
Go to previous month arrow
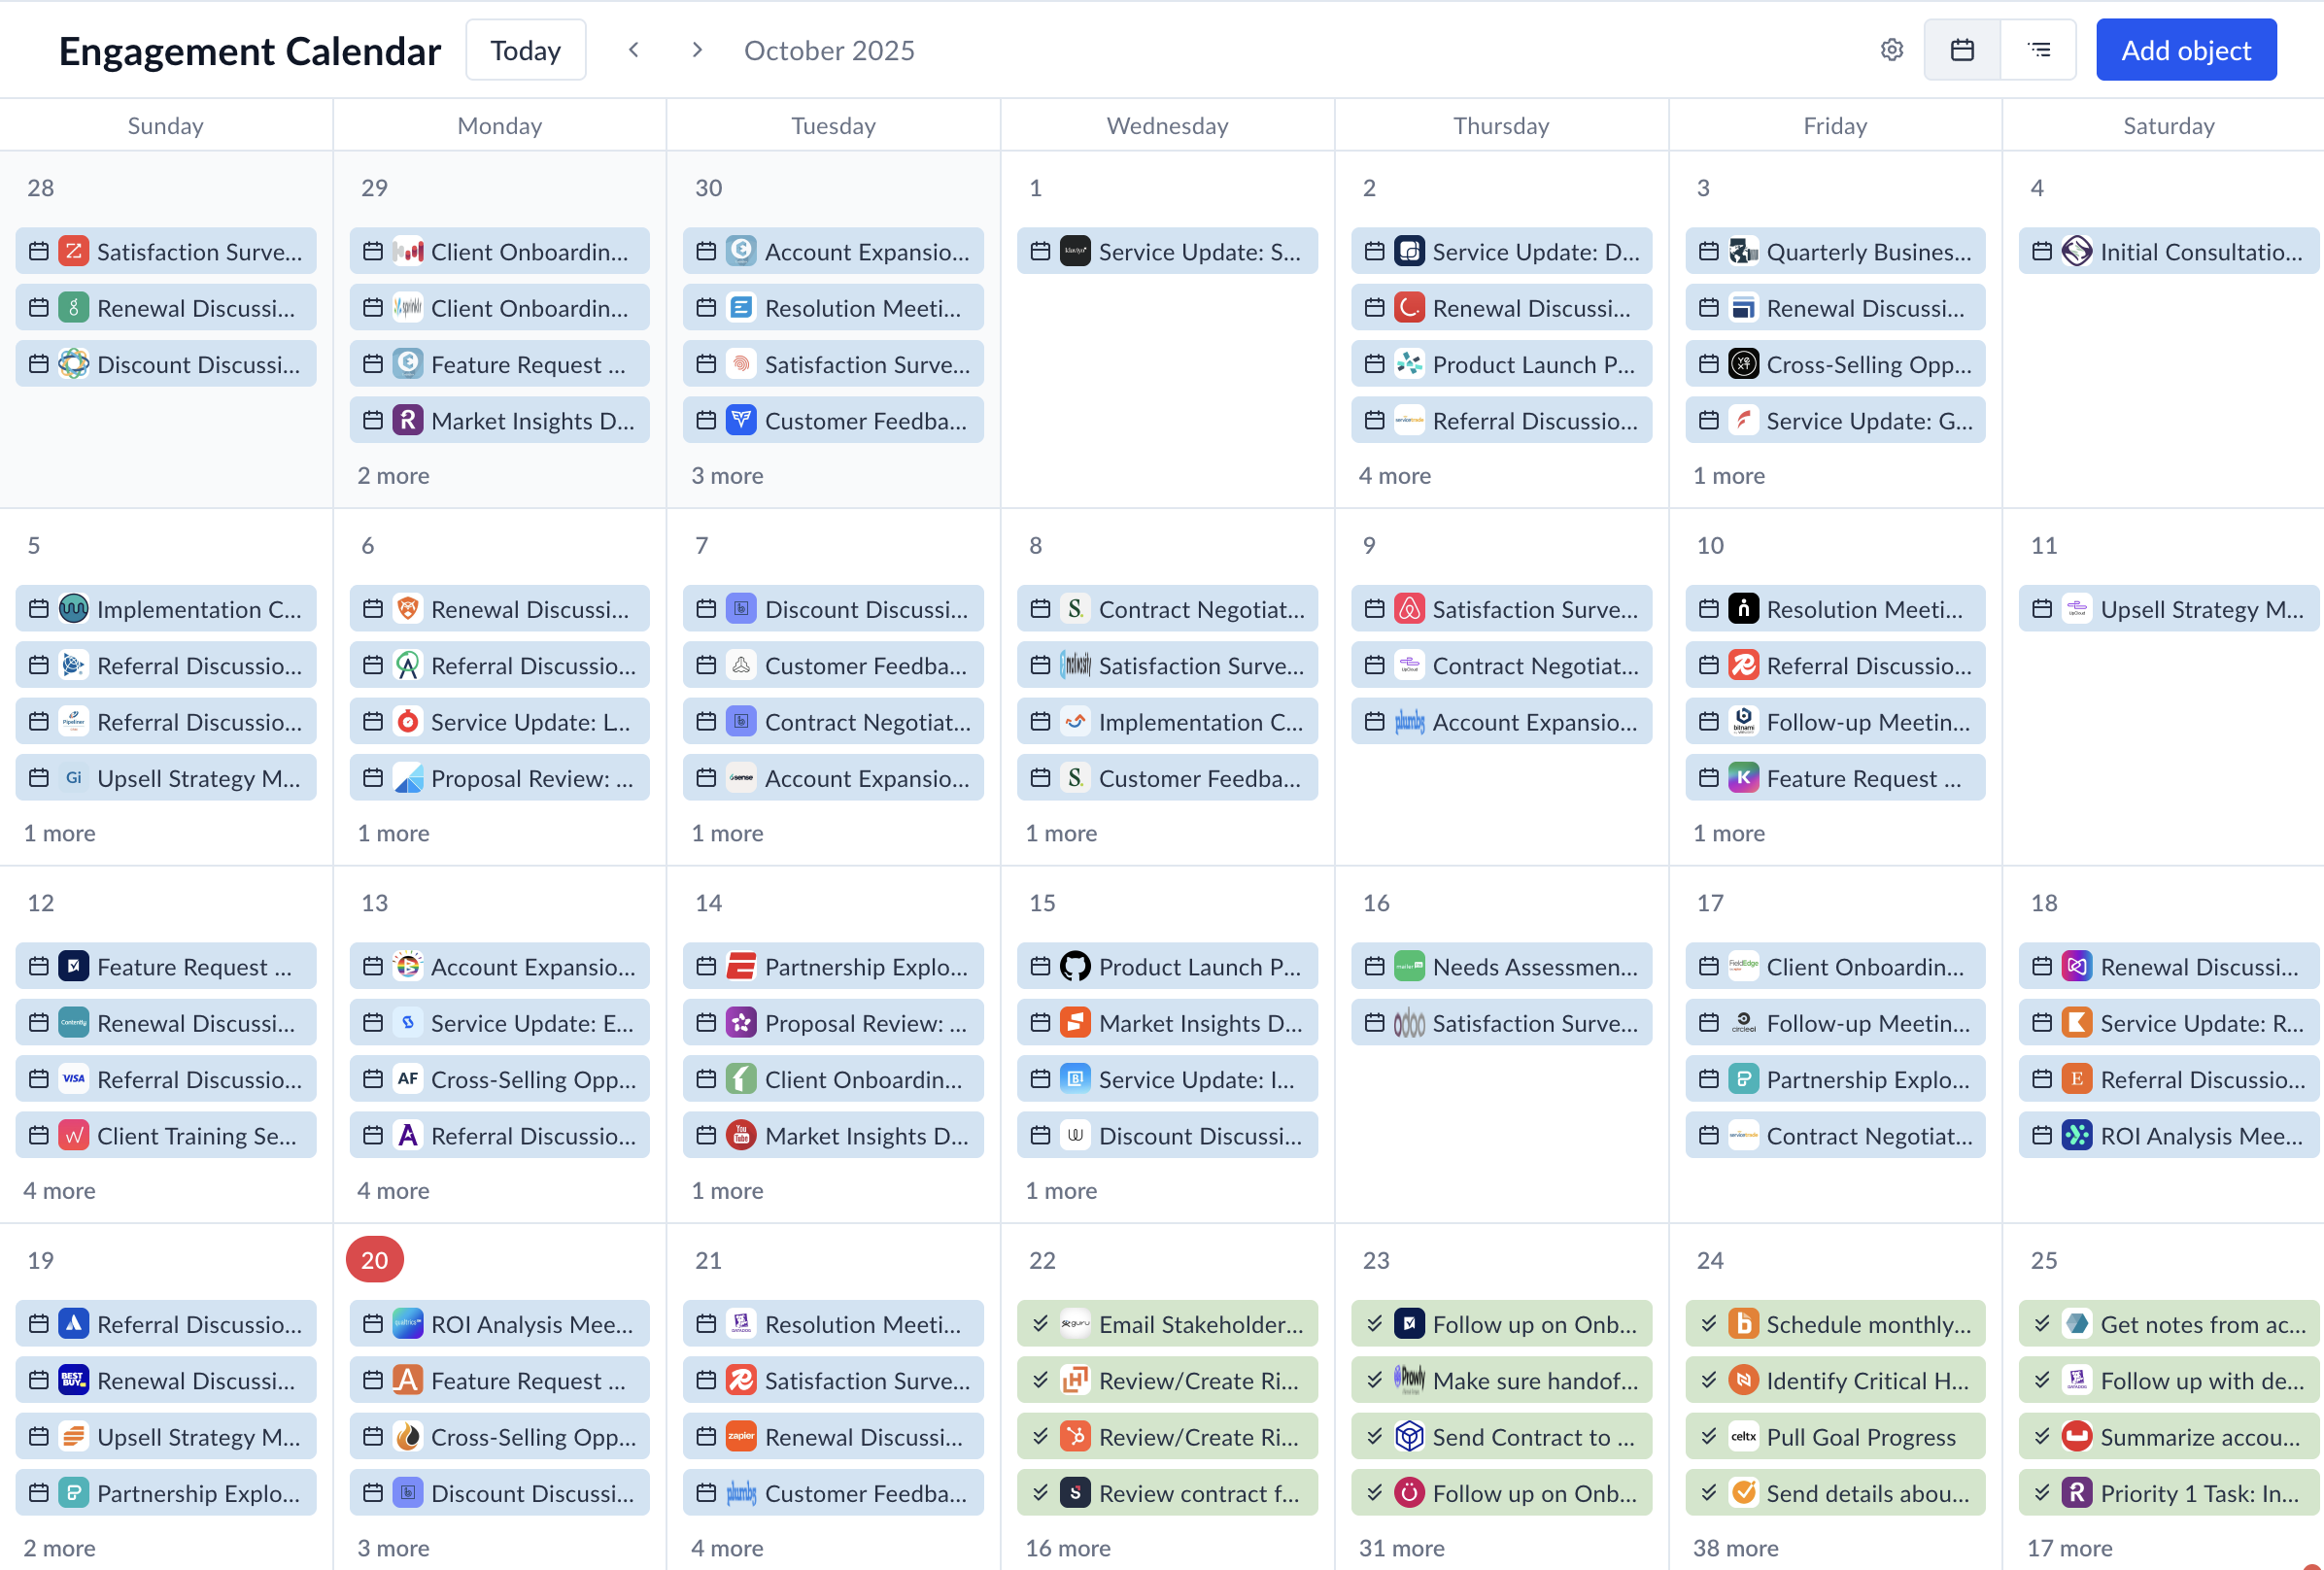coord(633,50)
